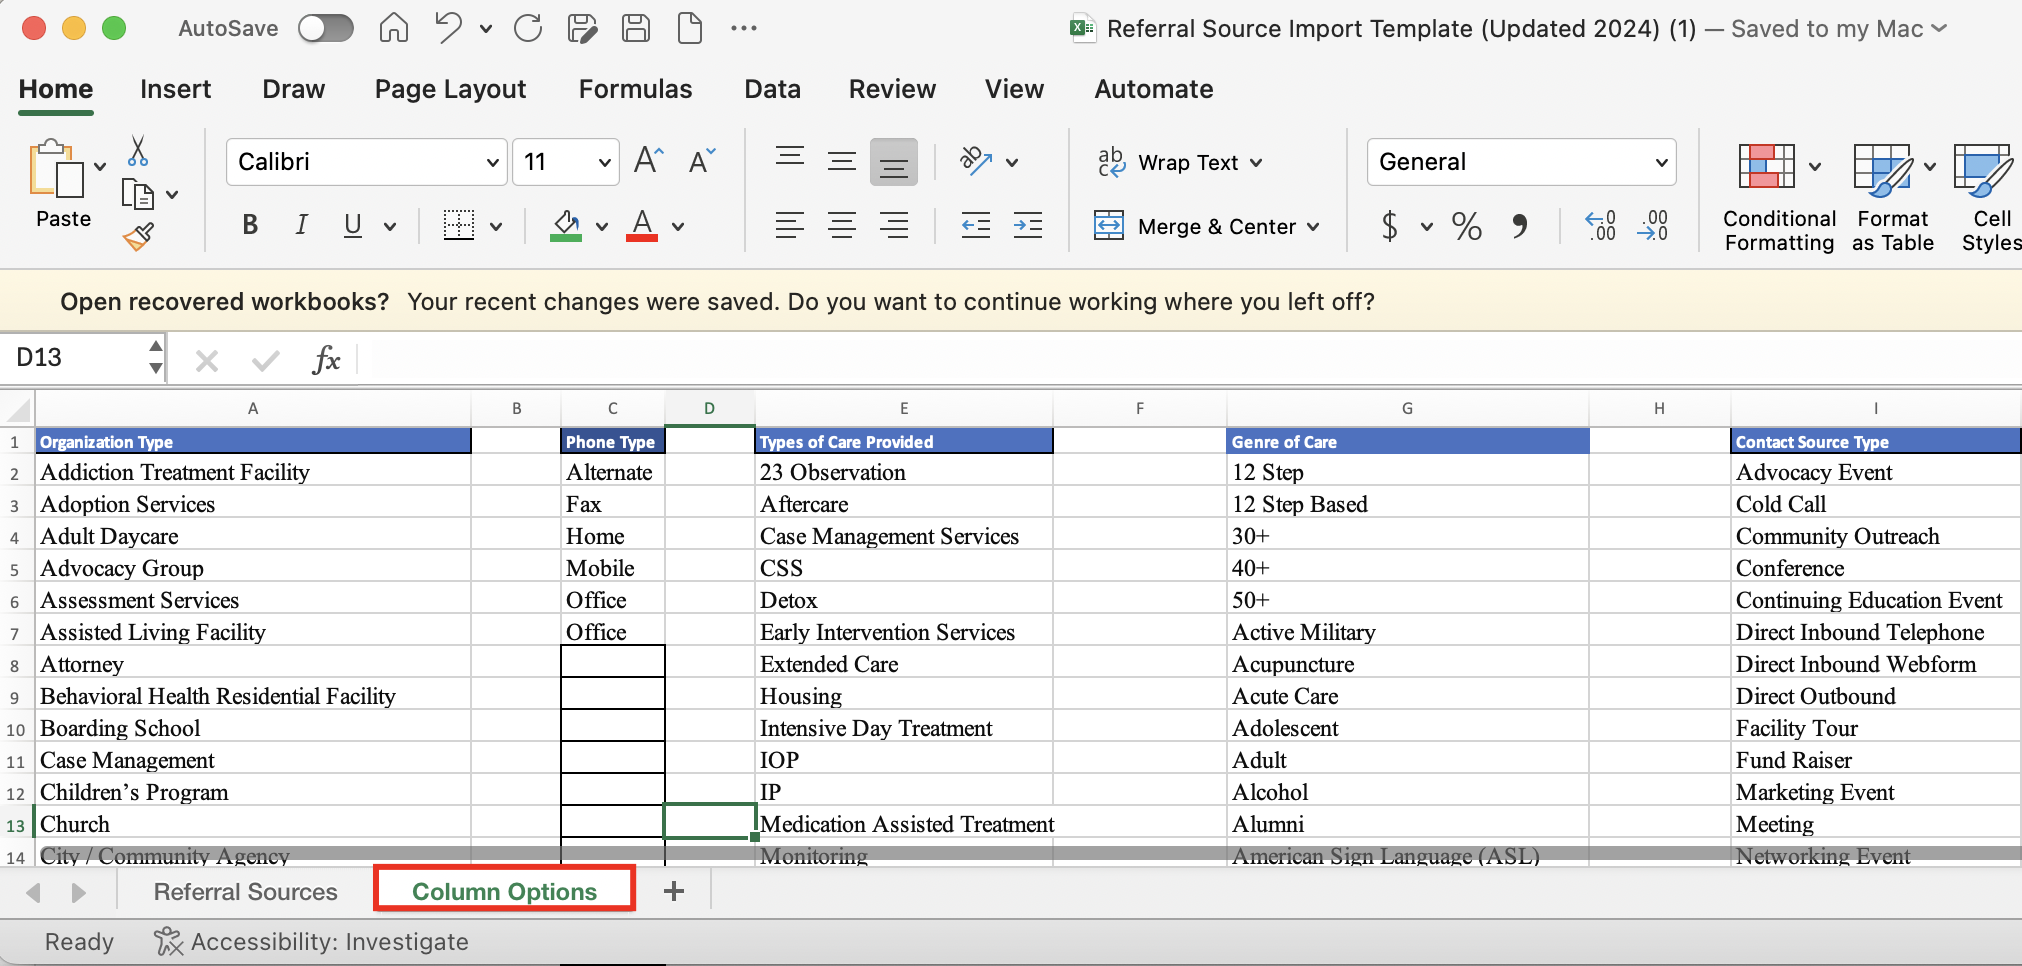Image resolution: width=2022 pixels, height=966 pixels.
Task: Click the Insert Function fx icon
Action: (326, 359)
